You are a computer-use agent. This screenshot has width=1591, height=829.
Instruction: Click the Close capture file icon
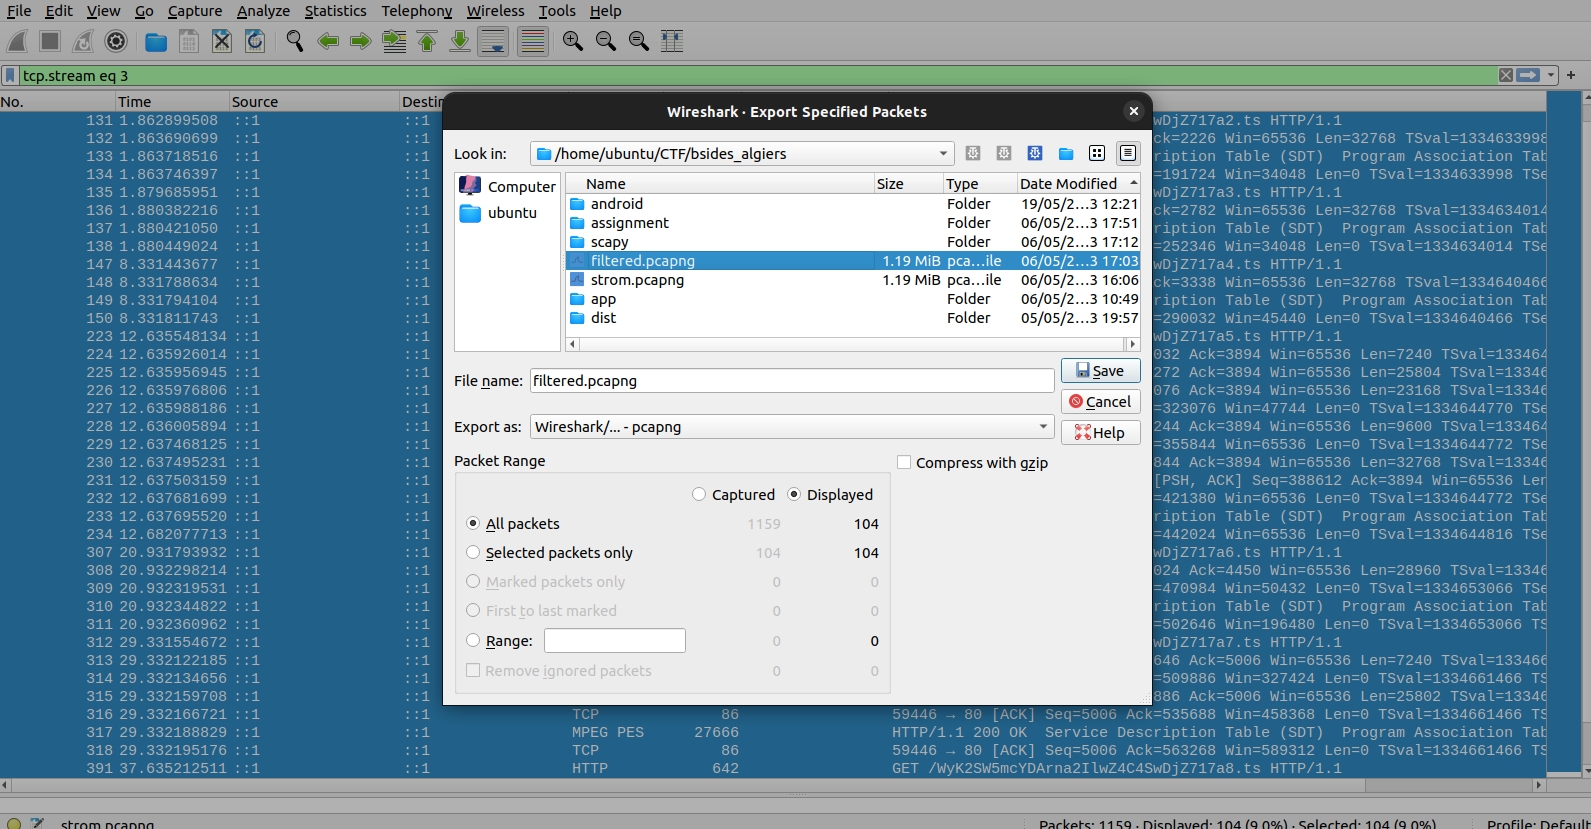222,41
